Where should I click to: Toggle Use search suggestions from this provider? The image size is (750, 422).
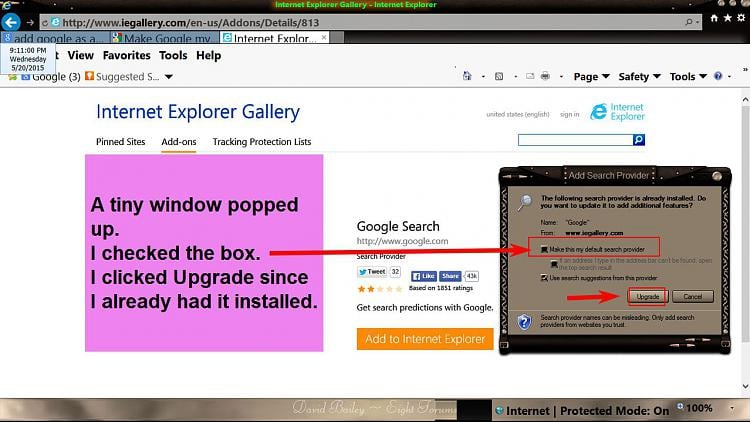544,278
